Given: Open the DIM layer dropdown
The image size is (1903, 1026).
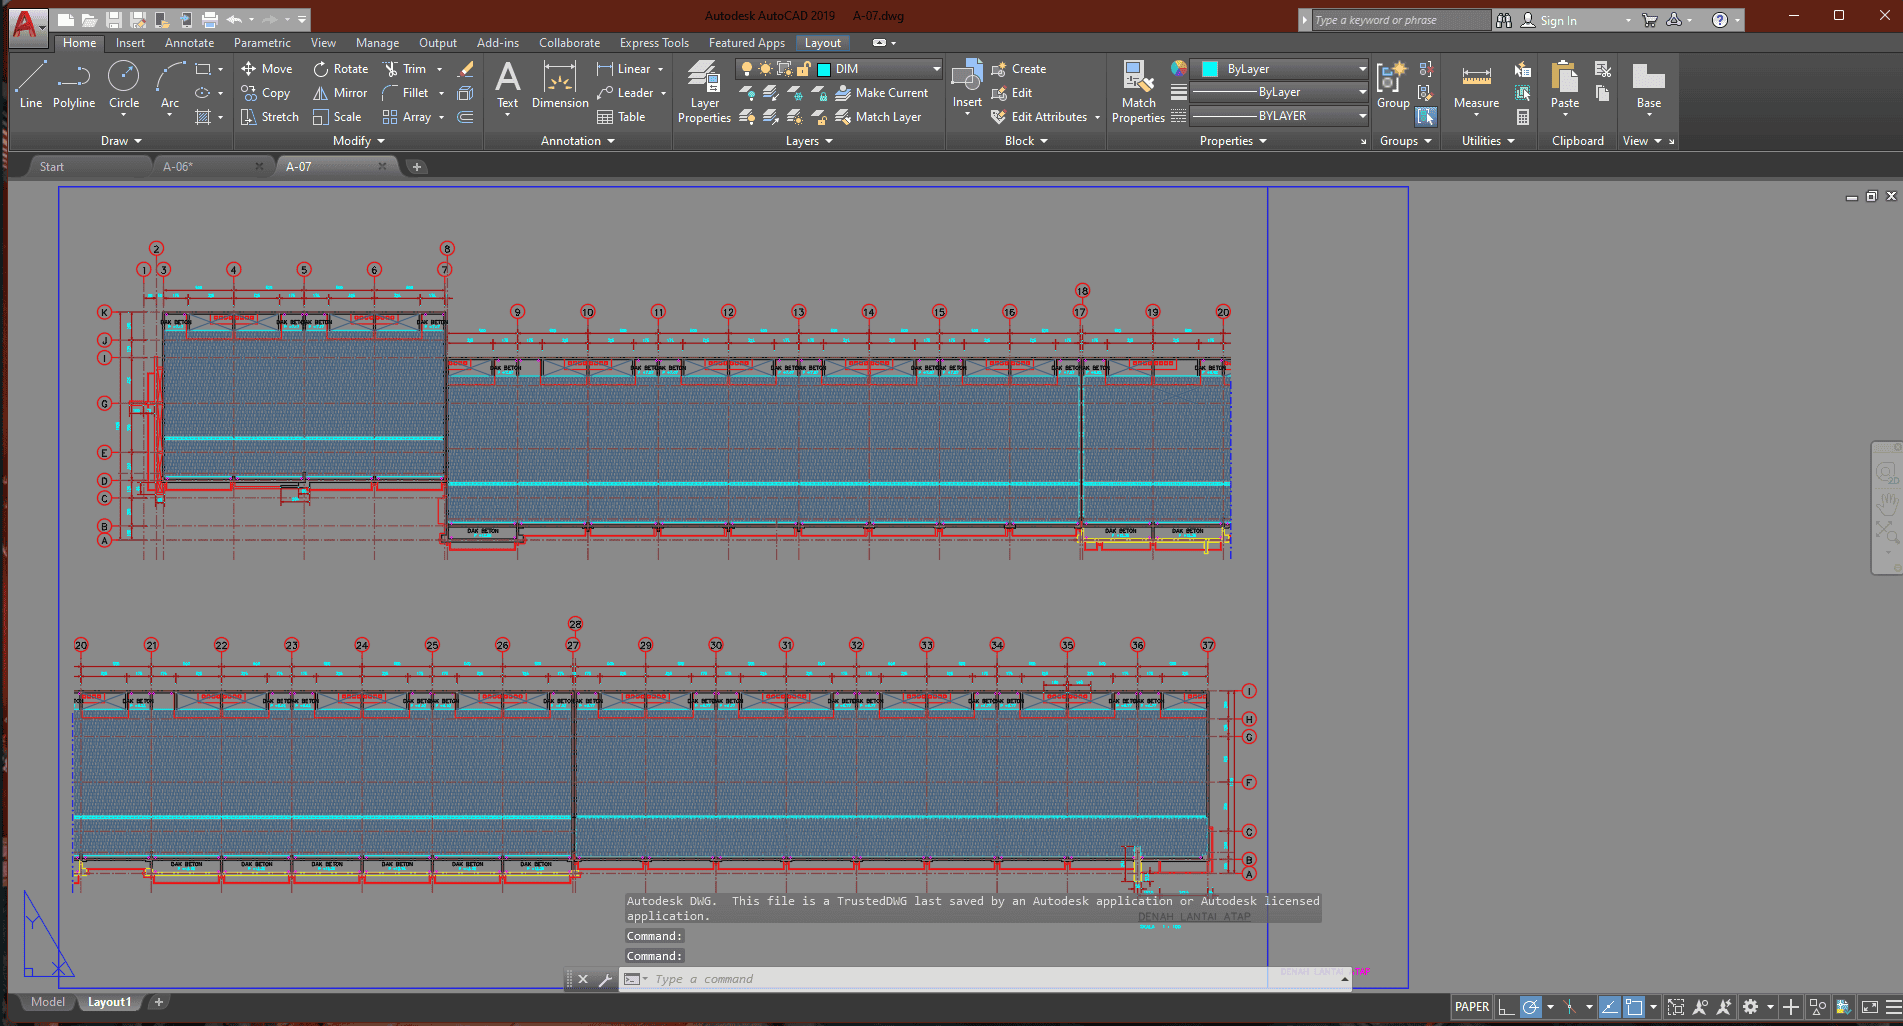Looking at the screenshot, I should pos(936,69).
